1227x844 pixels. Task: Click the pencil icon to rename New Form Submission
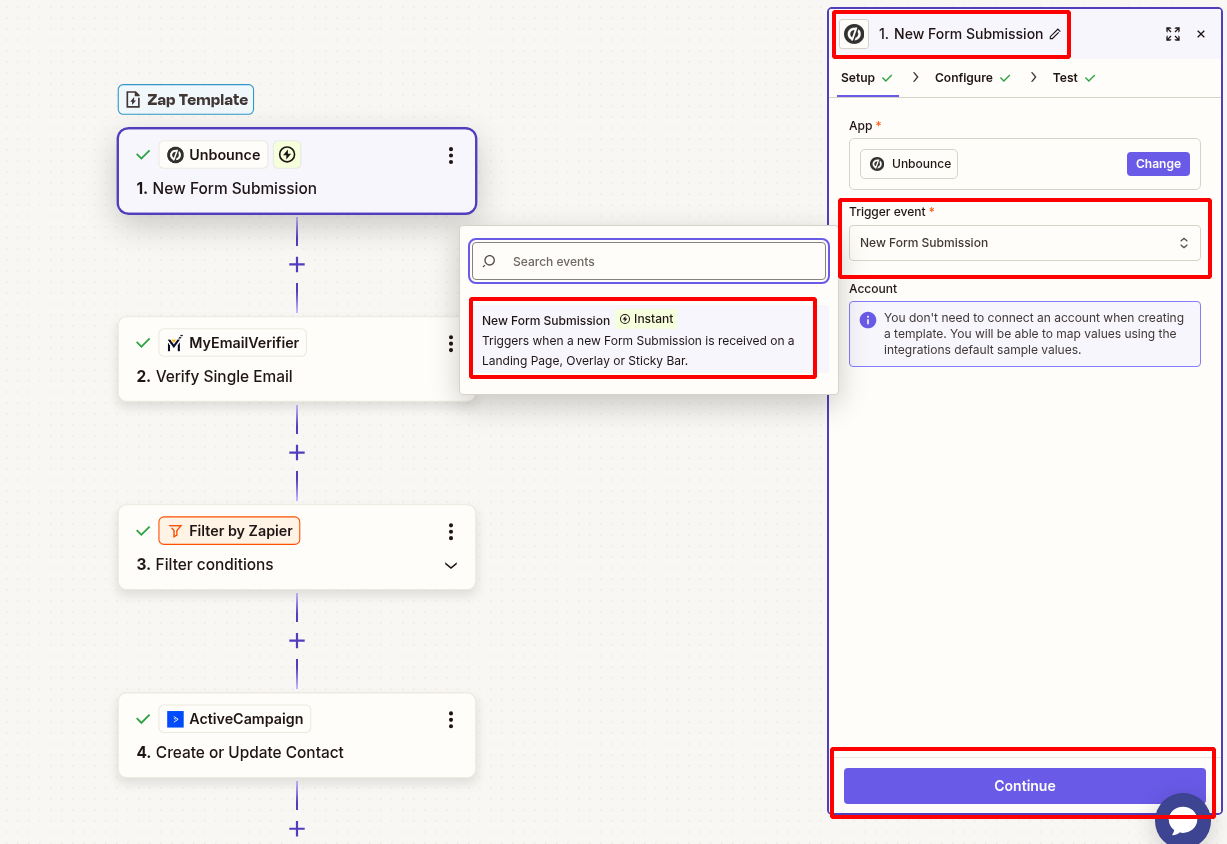tap(1057, 33)
